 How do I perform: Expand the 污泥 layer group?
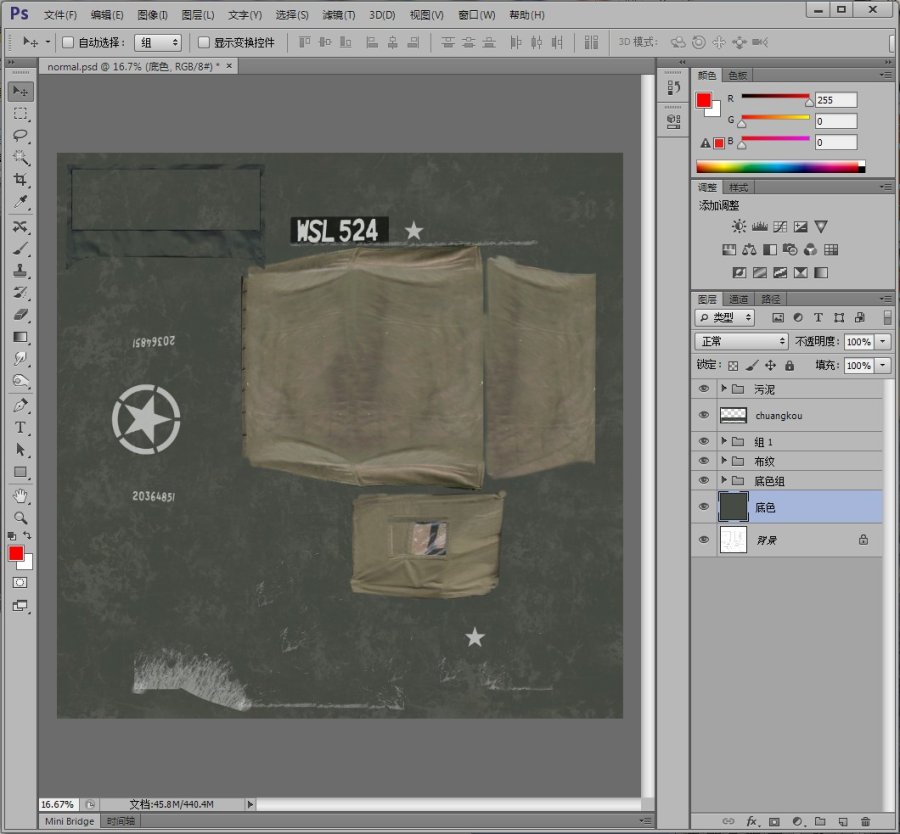[724, 388]
